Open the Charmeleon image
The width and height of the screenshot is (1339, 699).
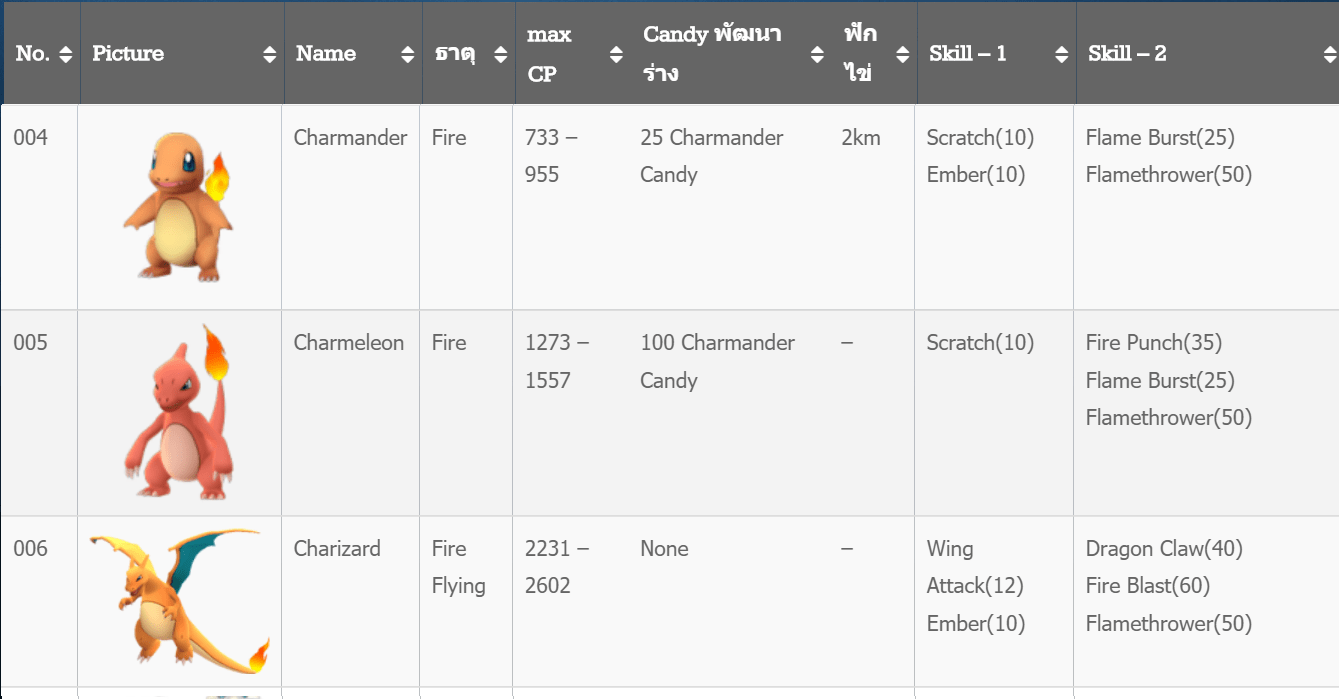180,412
